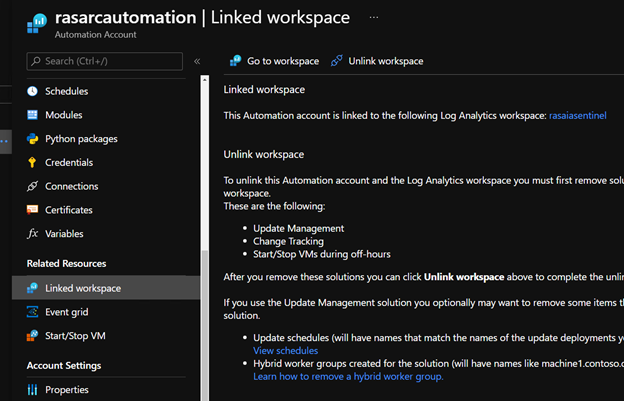624x401 pixels.
Task: Click the 'Update Management' bullet text
Action: point(298,228)
